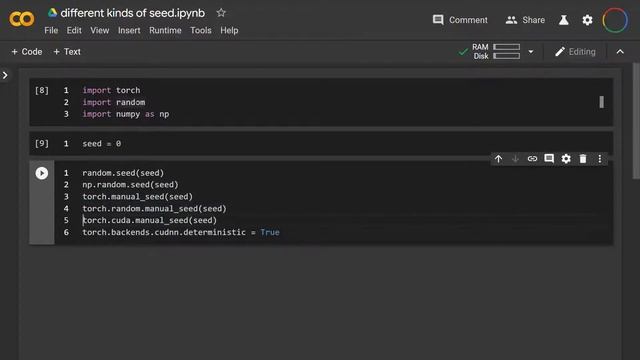Add a comment to the cell
The image size is (640, 360).
click(549, 158)
